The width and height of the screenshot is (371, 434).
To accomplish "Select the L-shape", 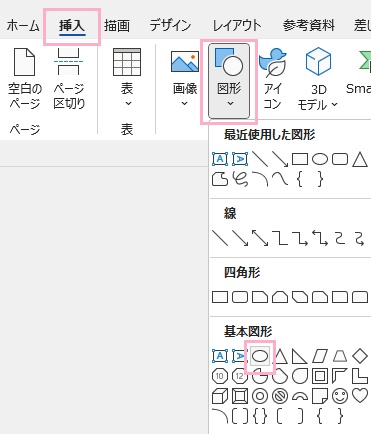I will (x=360, y=376).
